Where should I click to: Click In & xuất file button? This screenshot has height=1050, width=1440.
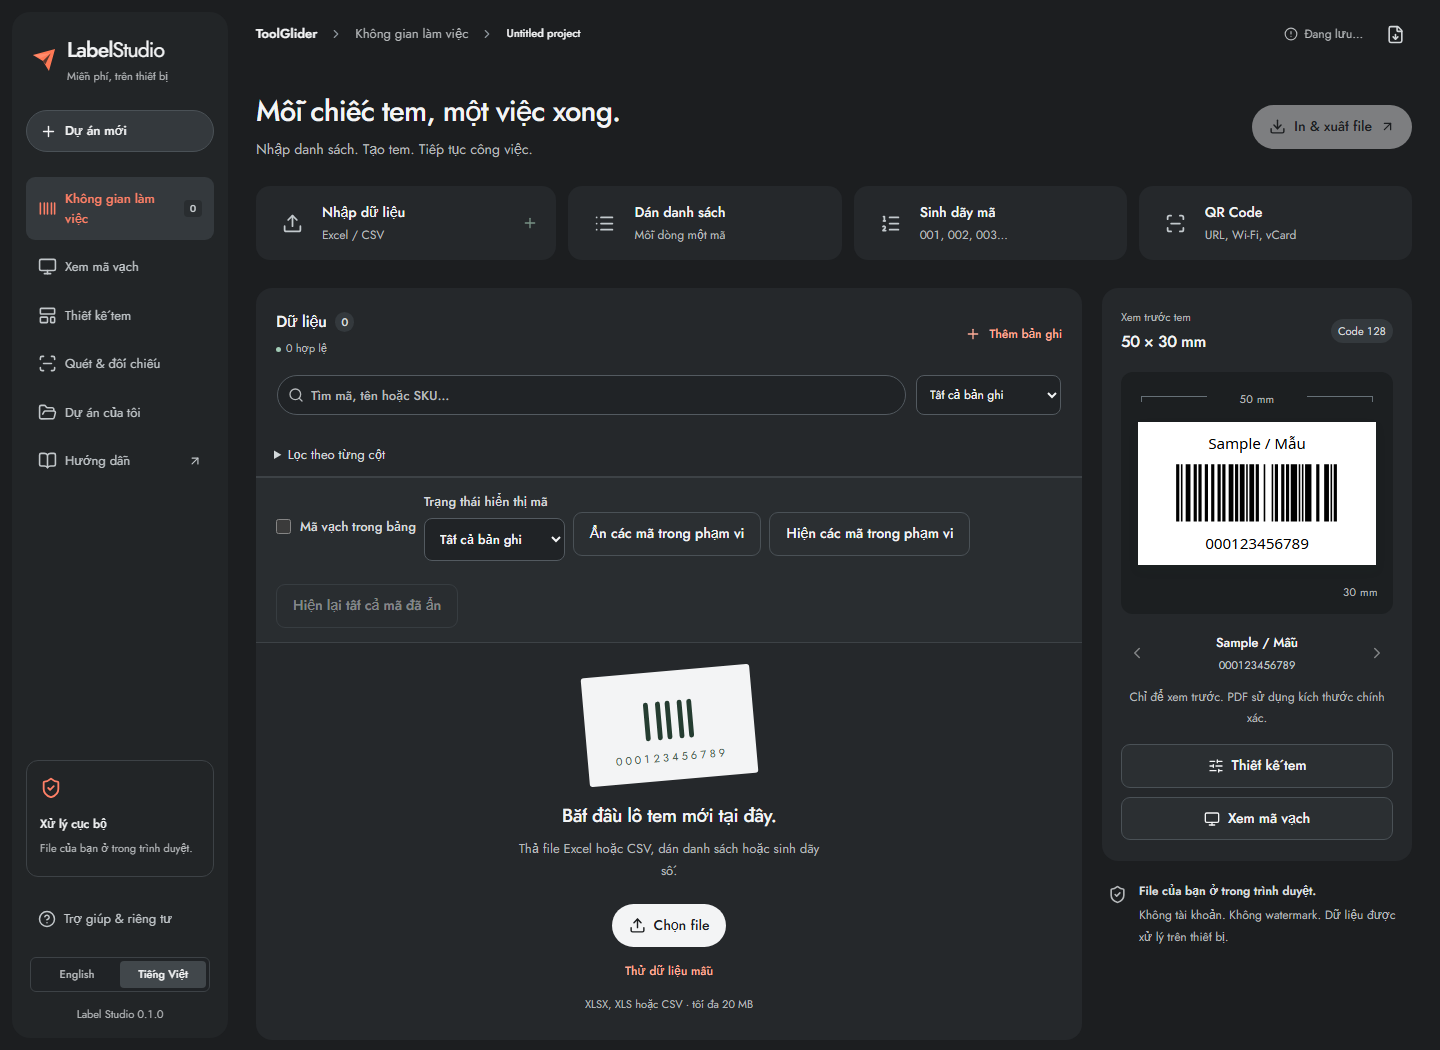pos(1332,127)
